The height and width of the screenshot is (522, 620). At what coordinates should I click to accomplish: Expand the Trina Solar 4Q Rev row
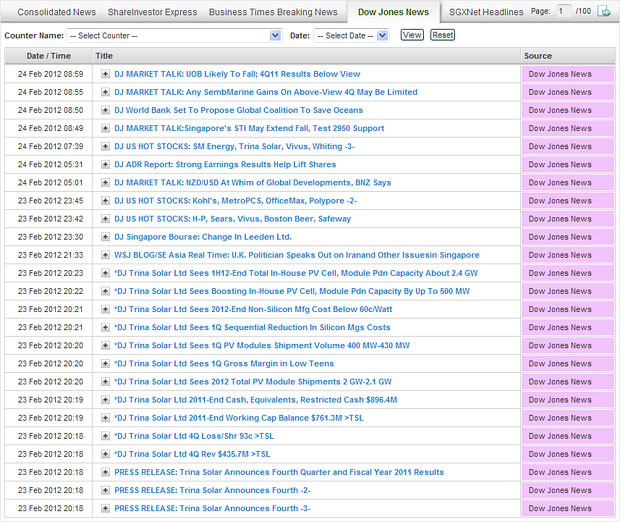coord(105,454)
